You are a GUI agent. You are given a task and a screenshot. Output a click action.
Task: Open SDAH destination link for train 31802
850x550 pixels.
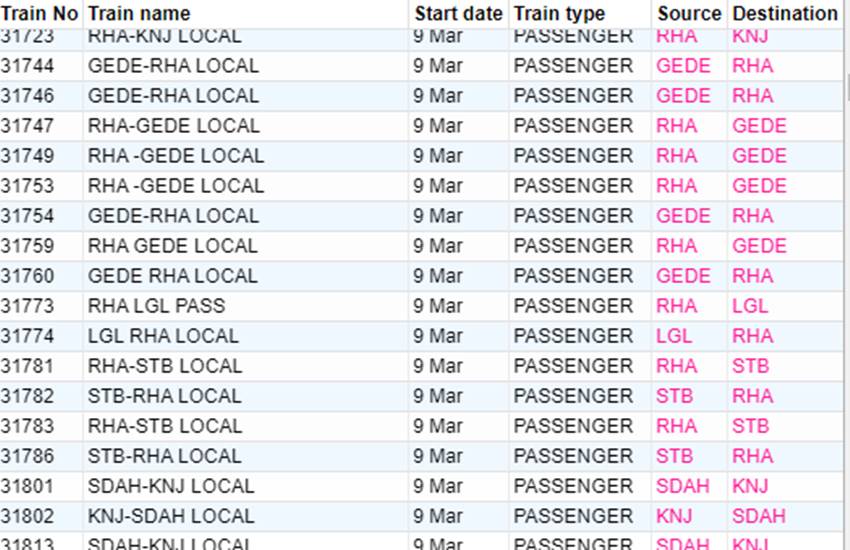point(758,516)
